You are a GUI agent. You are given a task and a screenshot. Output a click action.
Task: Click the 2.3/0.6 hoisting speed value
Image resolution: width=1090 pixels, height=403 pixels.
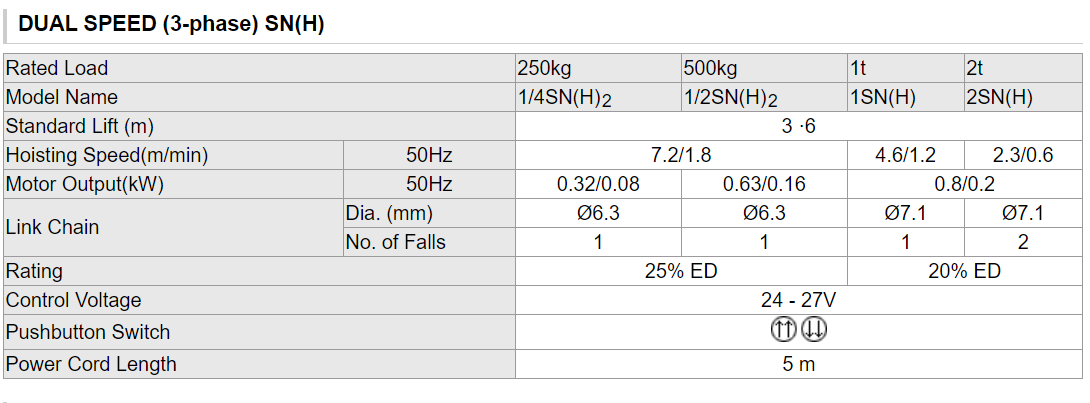[x=1022, y=156]
